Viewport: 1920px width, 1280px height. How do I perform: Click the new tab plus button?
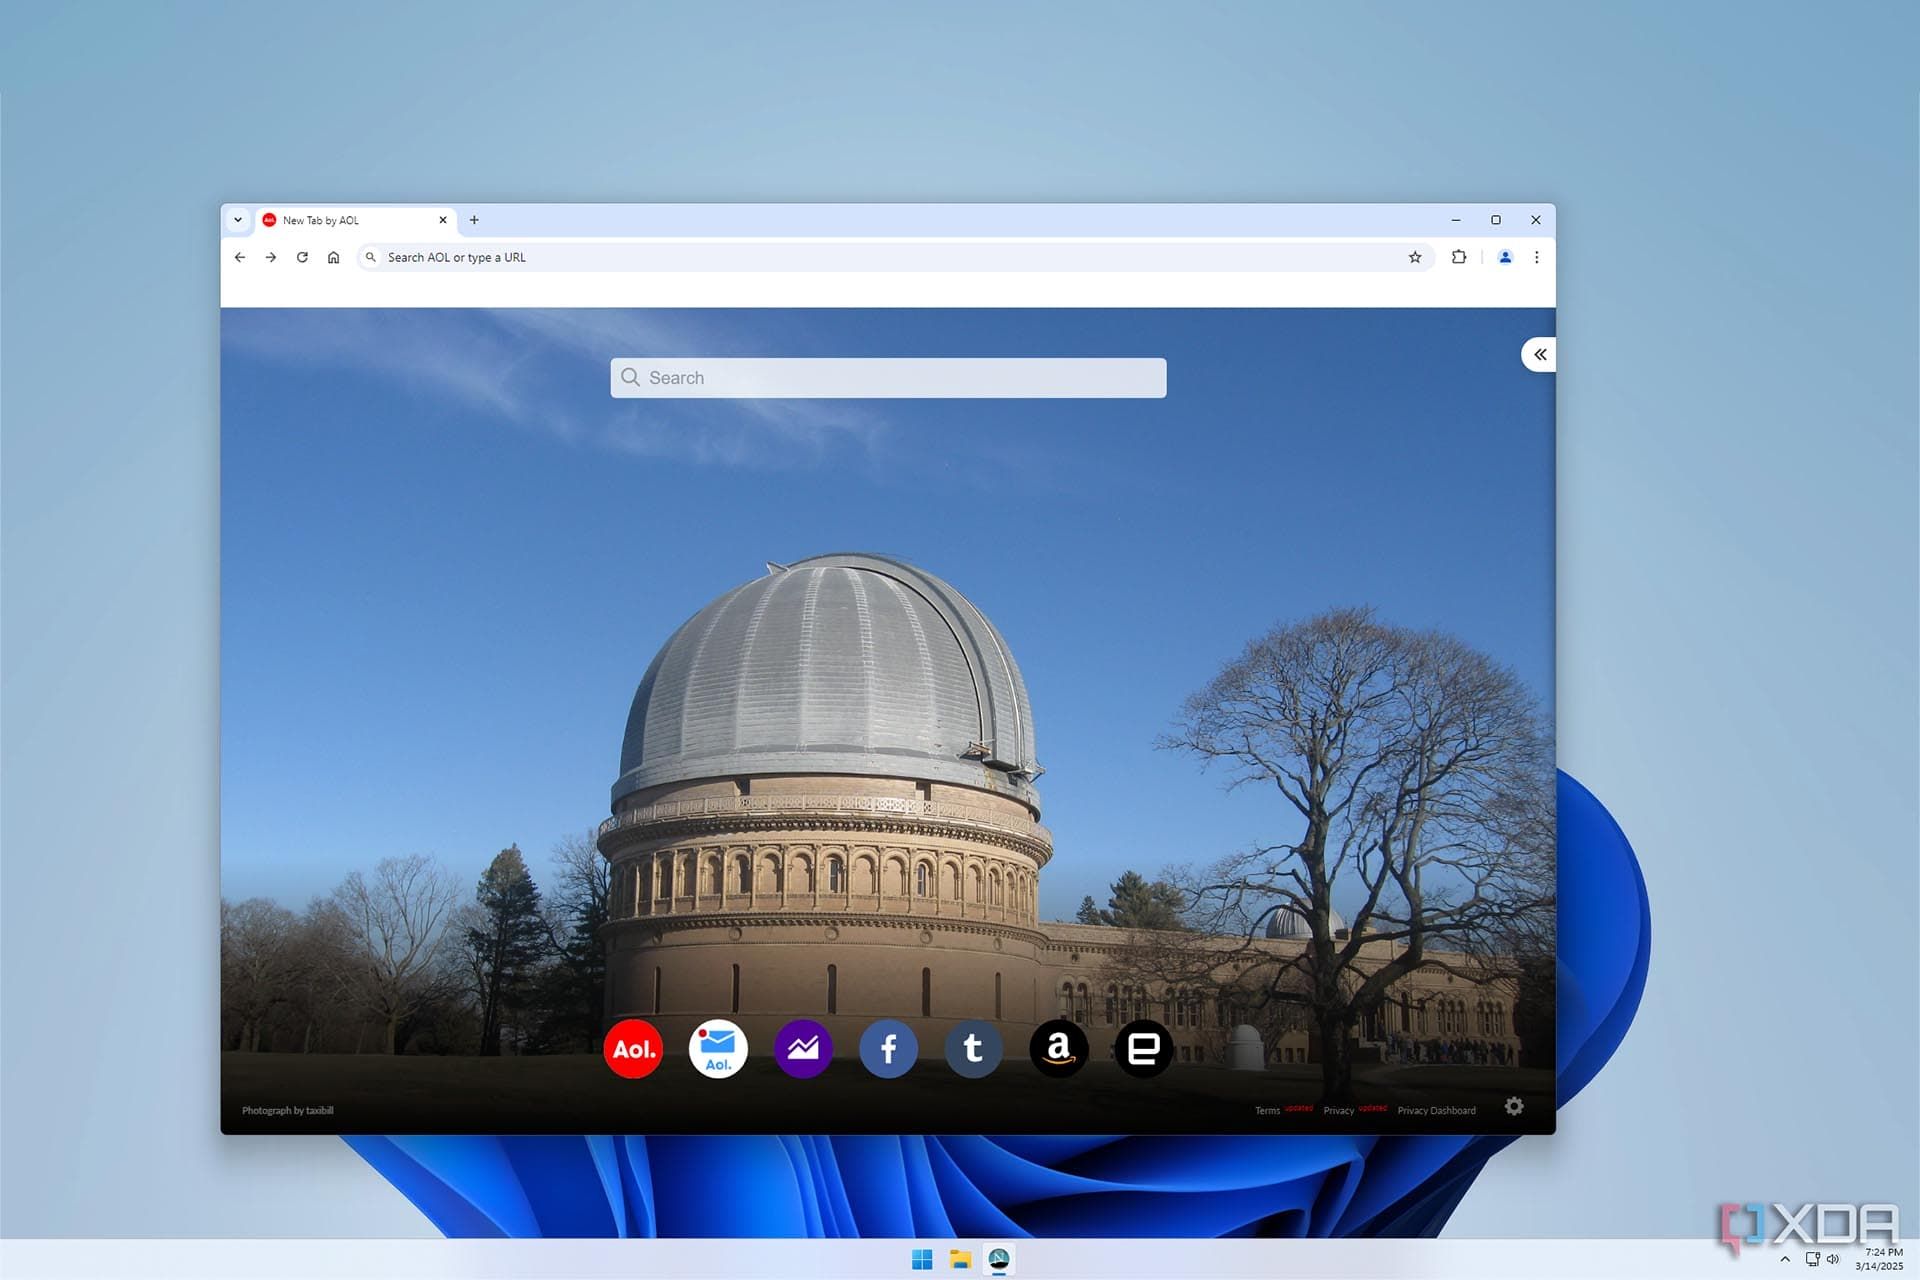(x=474, y=220)
